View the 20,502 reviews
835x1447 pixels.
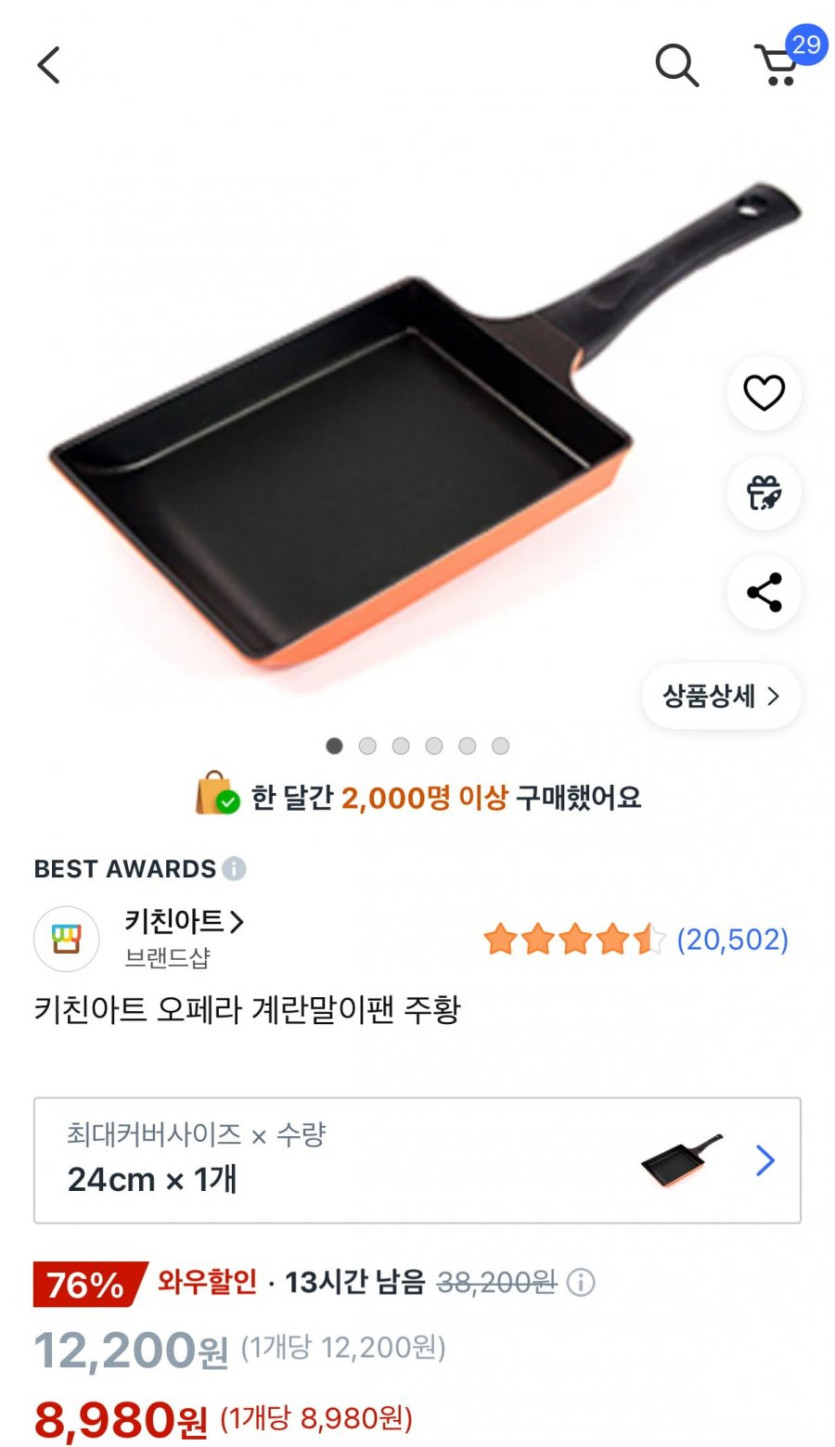733,940
